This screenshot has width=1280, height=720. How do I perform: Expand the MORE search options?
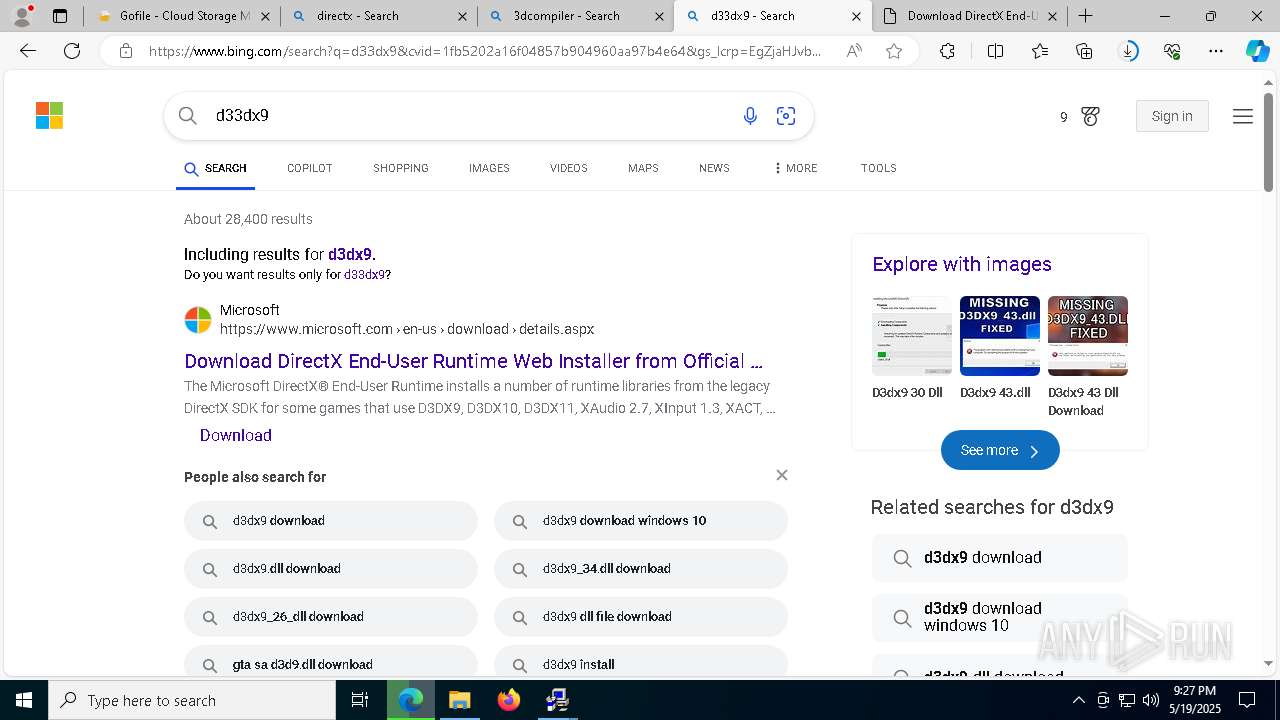[x=795, y=168]
